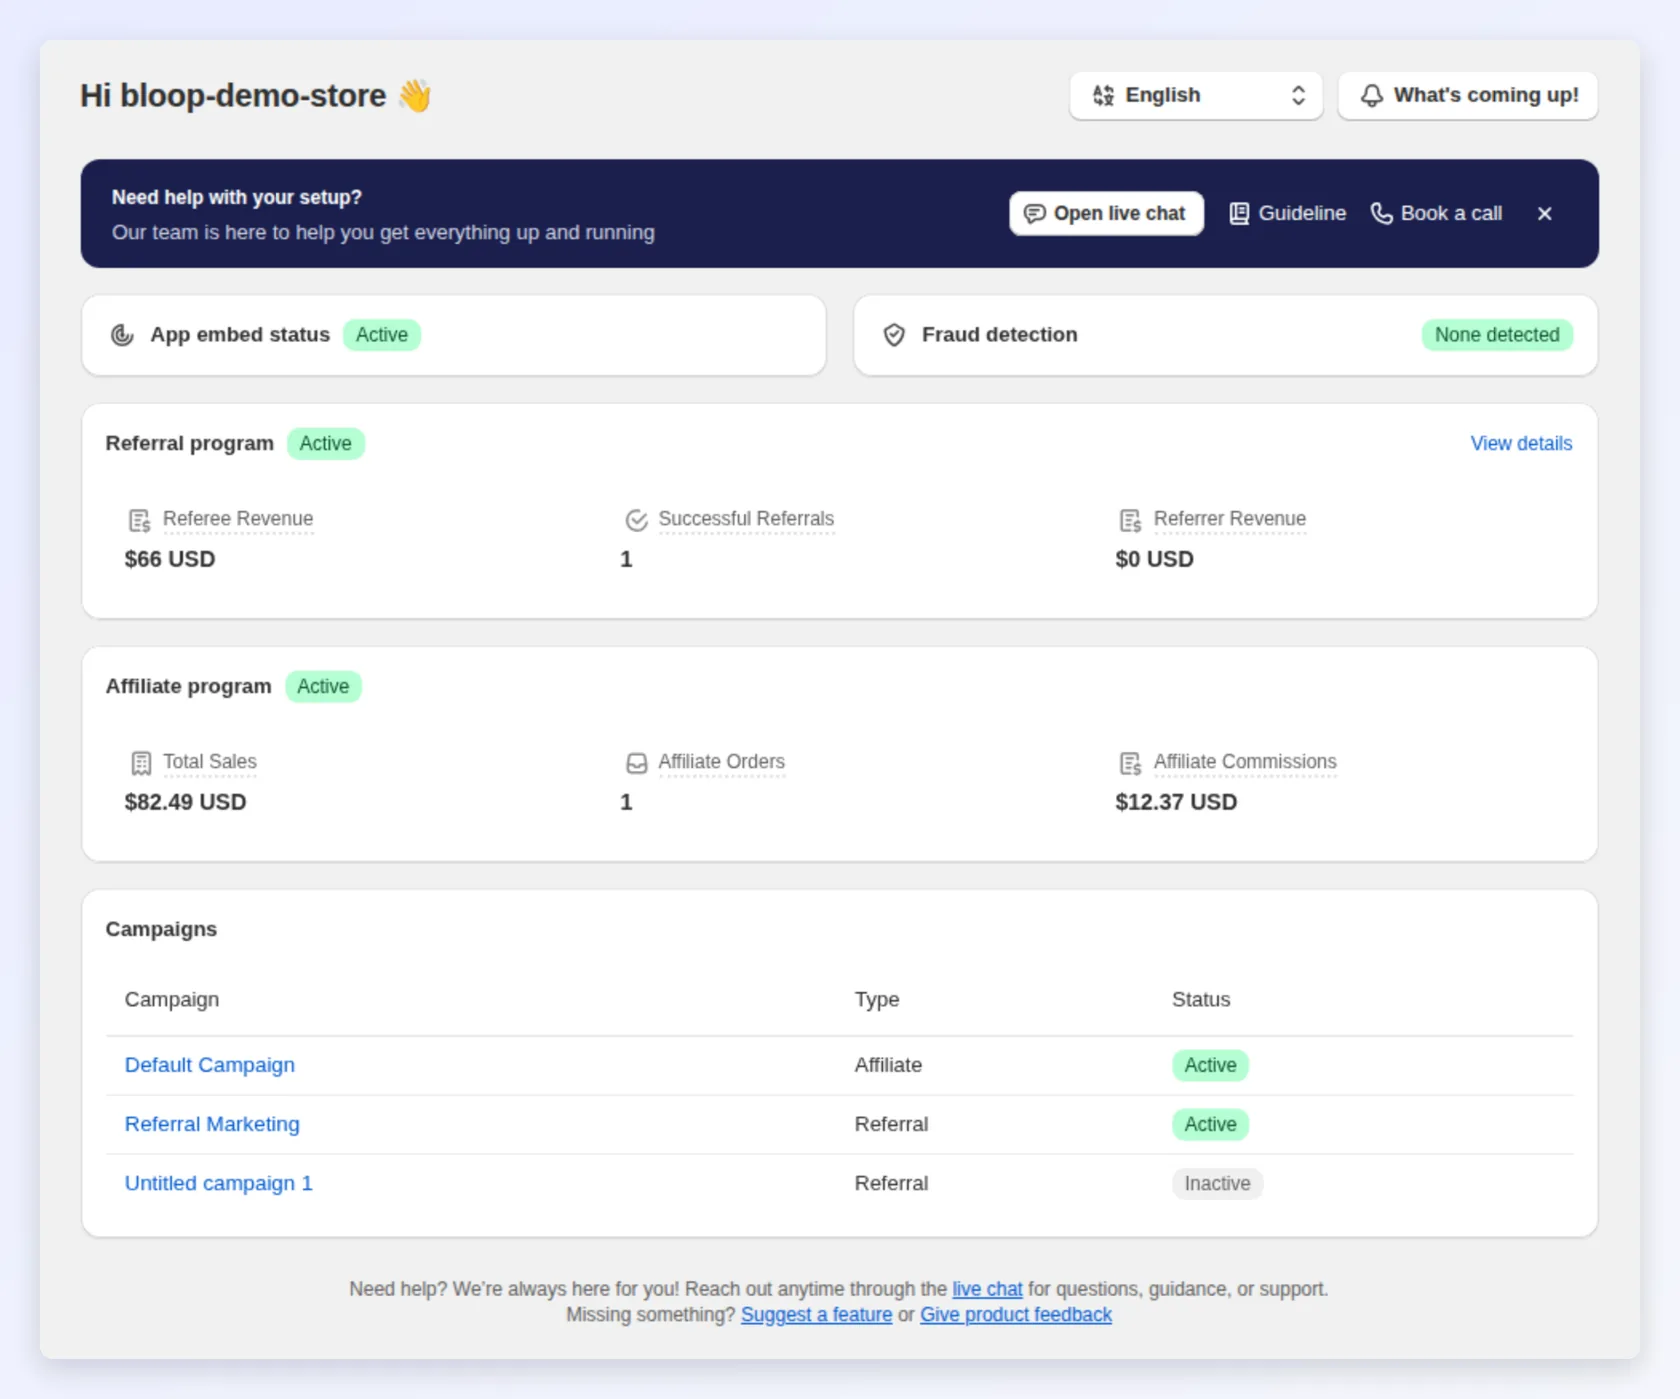Click the bell icon beside What's coming up
Viewport: 1680px width, 1399px height.
pos(1372,96)
